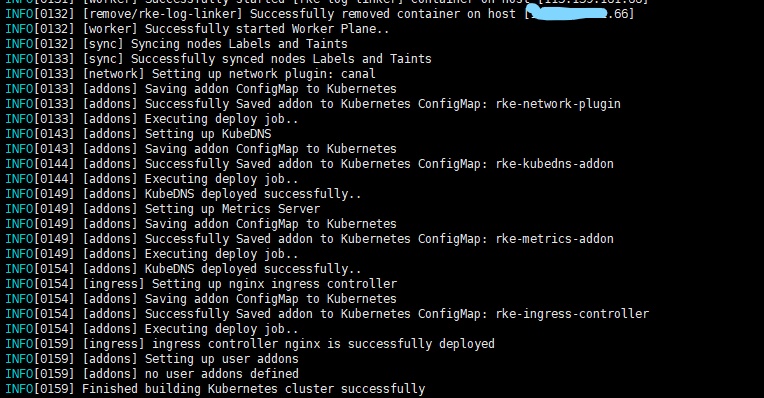Click the 'rke-metrics-addon' ConfigMap text

click(554, 239)
